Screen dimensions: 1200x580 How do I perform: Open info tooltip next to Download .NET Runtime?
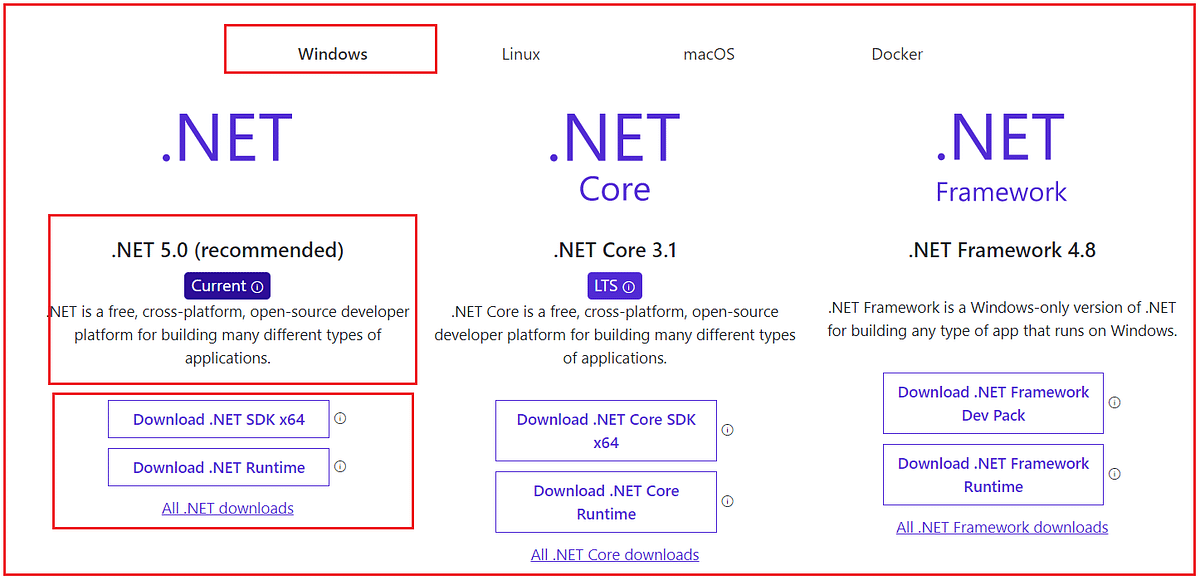click(x=340, y=467)
